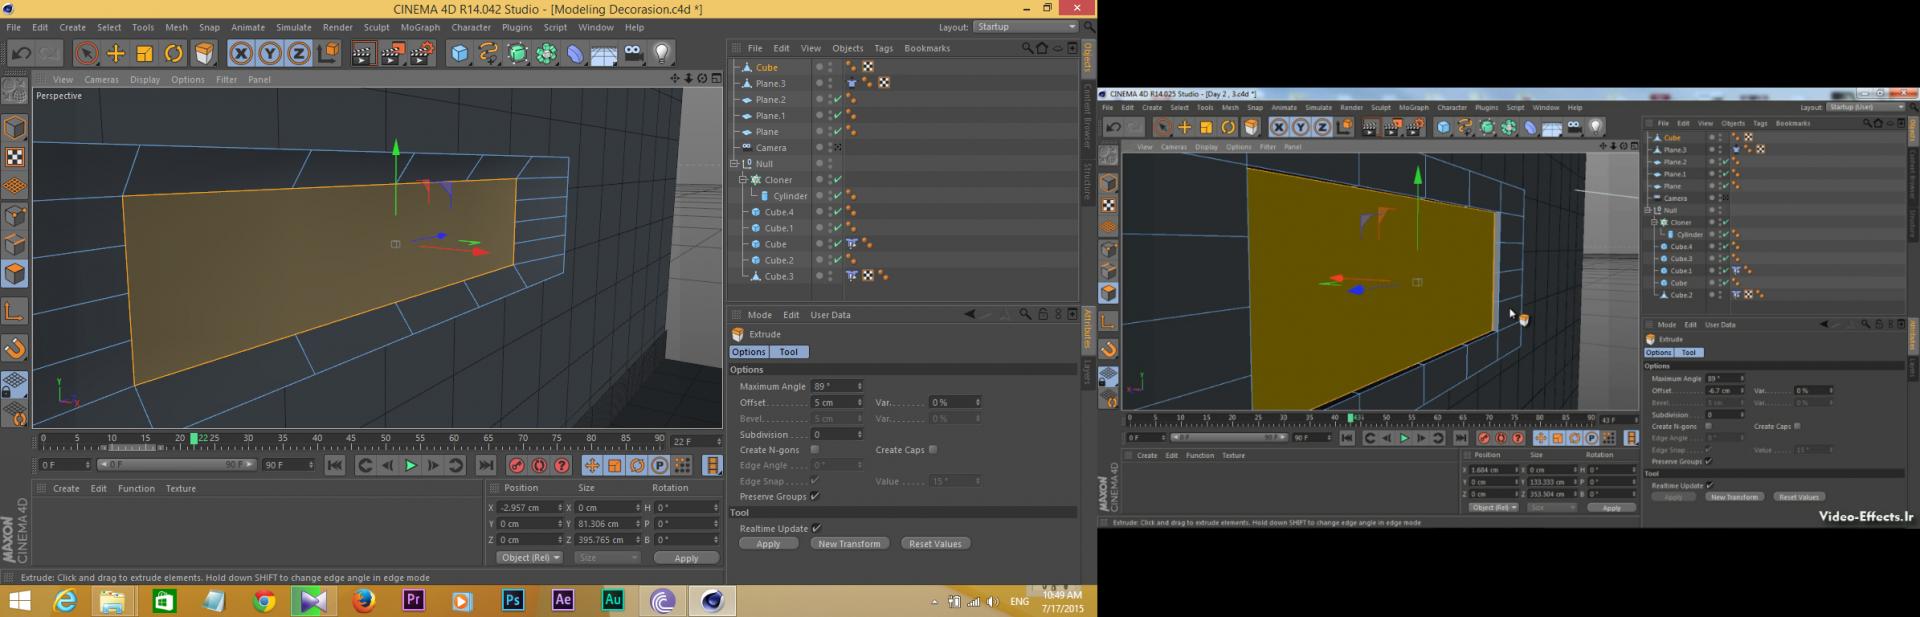The image size is (1920, 617).
Task: Click Apply in the left Extrude Tool section
Action: (x=768, y=544)
